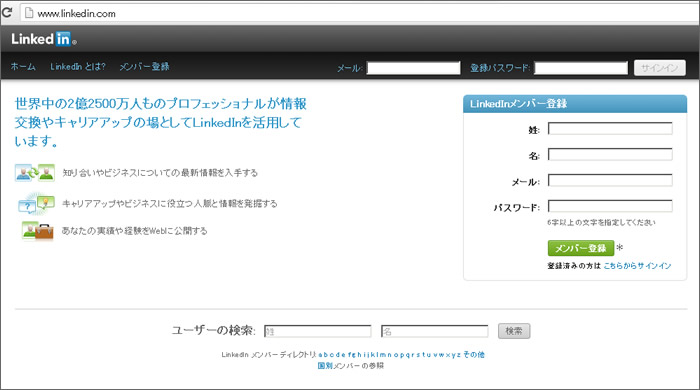Open the メンバー登録 nav item
The width and height of the screenshot is (700, 390).
pos(144,66)
